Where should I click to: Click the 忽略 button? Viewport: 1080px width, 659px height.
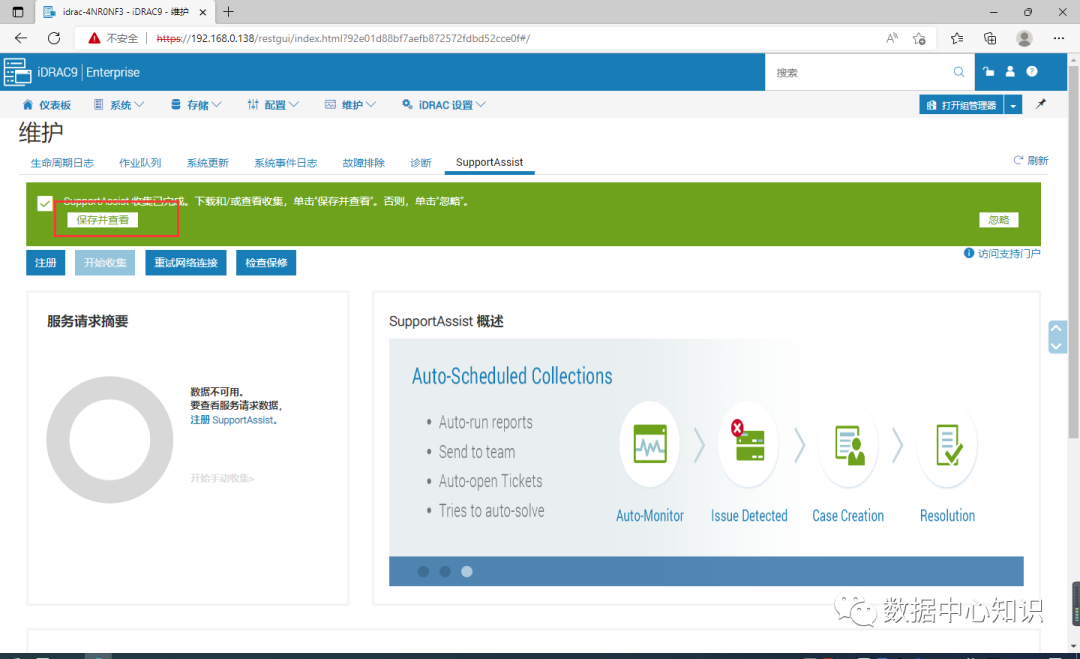[x=999, y=220]
